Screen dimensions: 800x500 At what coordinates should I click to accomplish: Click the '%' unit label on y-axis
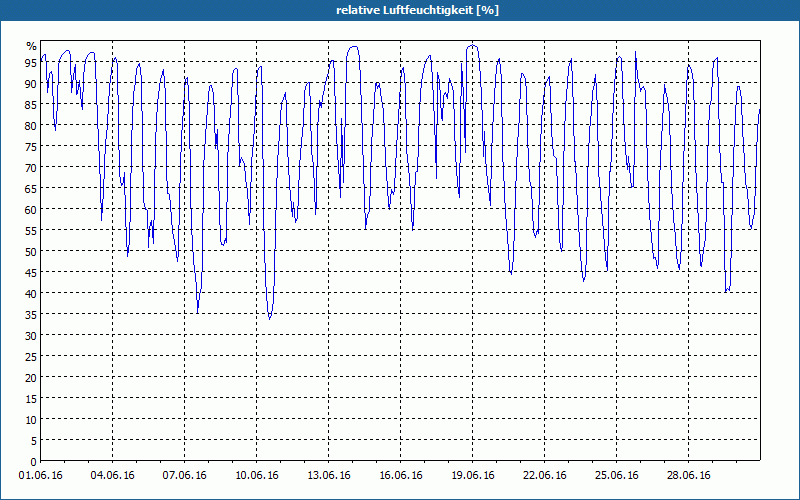[32, 46]
